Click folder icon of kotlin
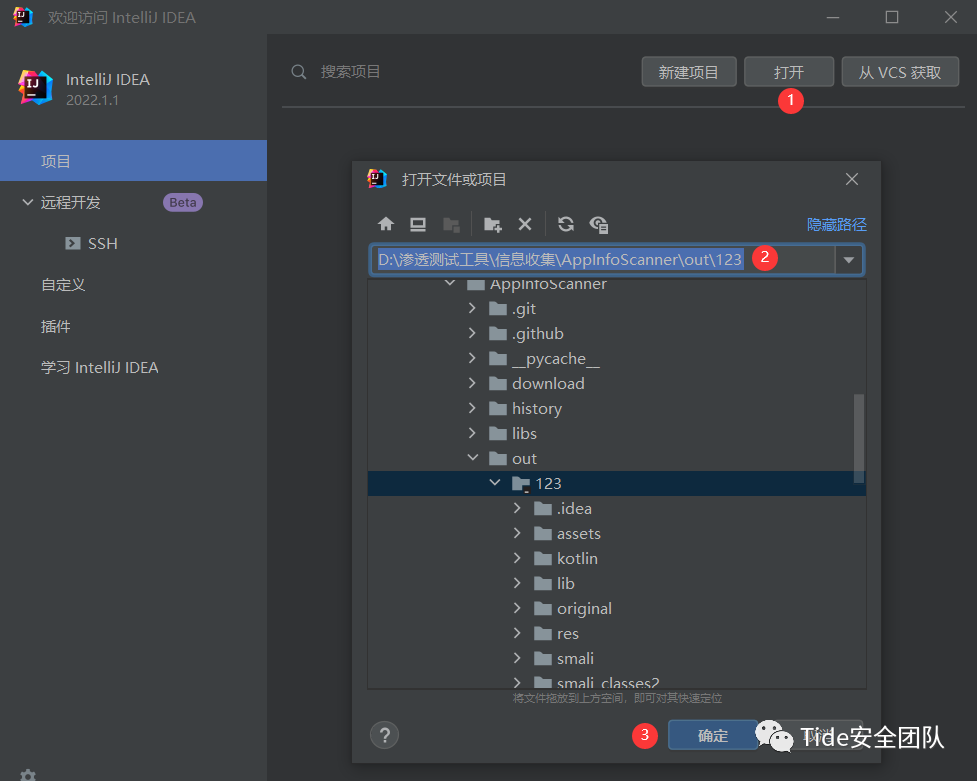This screenshot has width=977, height=781. (543, 558)
